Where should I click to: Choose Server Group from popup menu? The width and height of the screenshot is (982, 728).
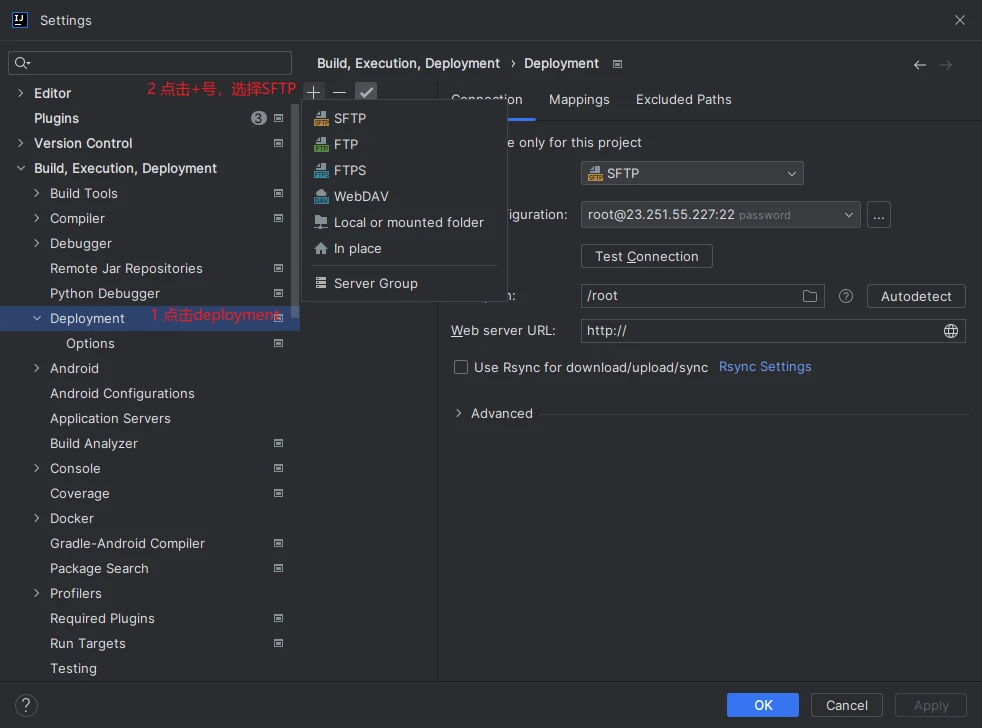click(x=404, y=283)
